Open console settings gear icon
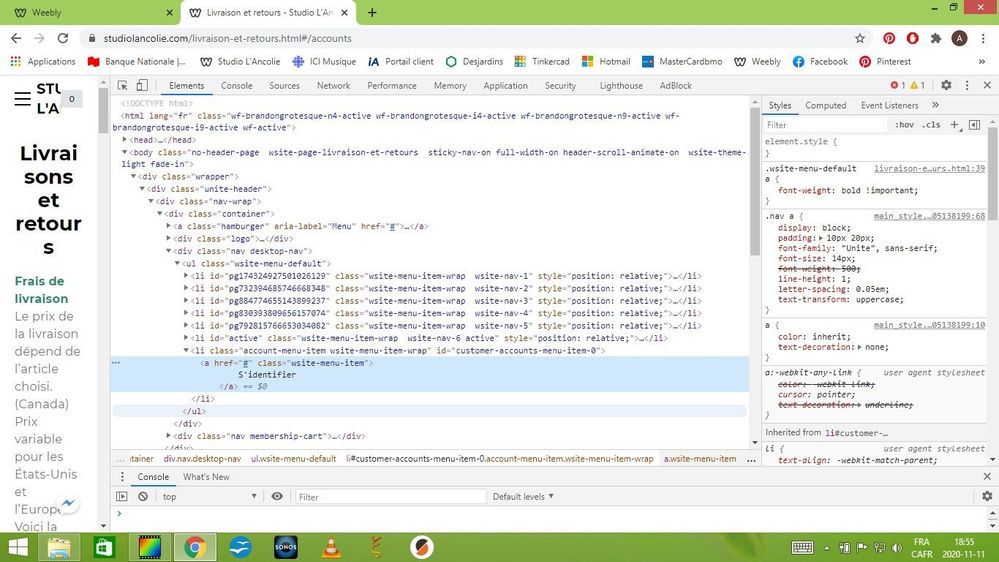Viewport: 999px width, 562px height. pos(987,497)
